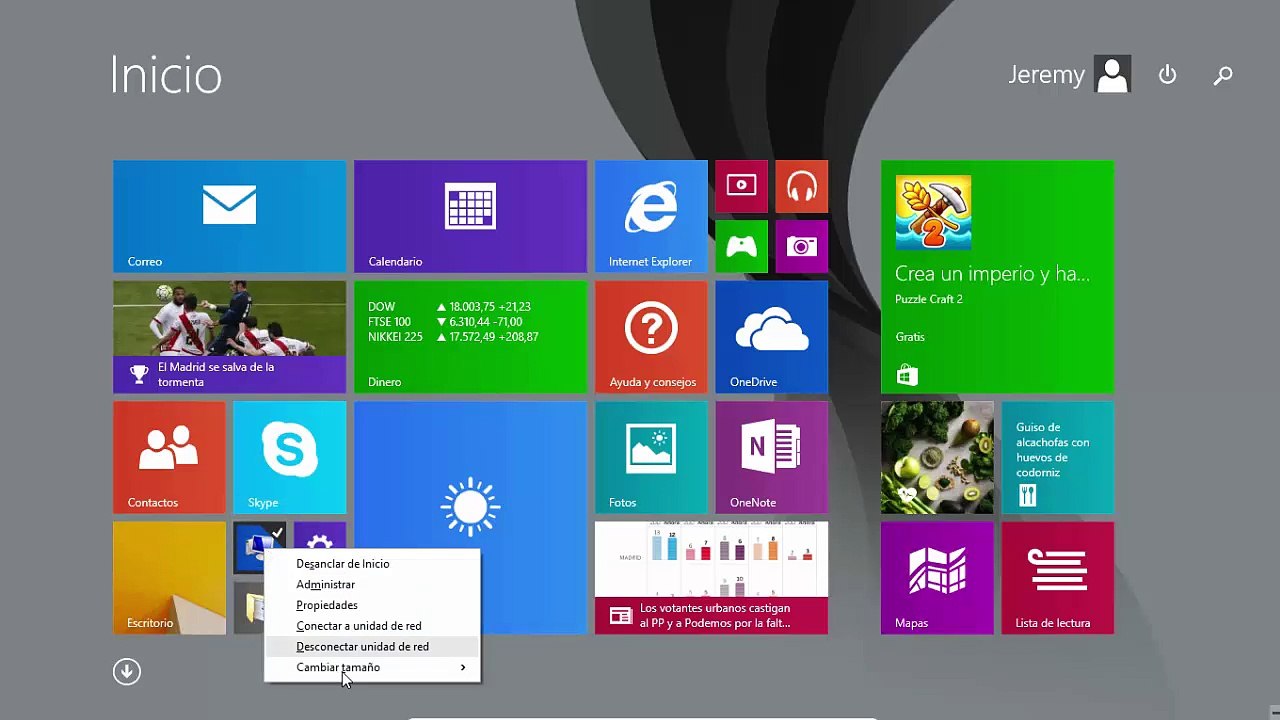Open the Dinero tile label

tap(385, 382)
